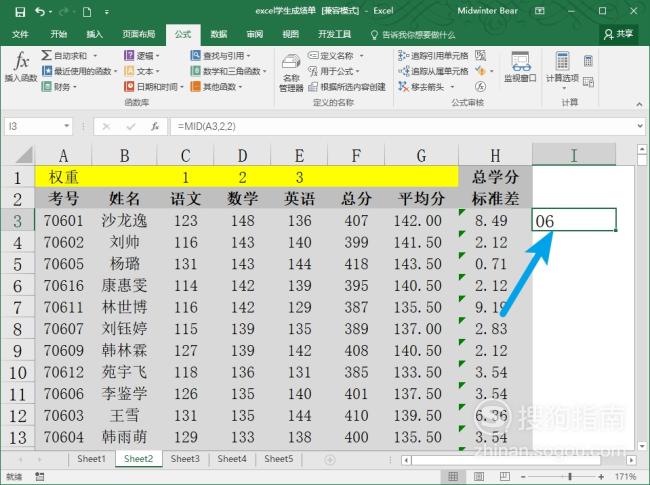
Task: Click the zoom in plus button
Action: 601,477
